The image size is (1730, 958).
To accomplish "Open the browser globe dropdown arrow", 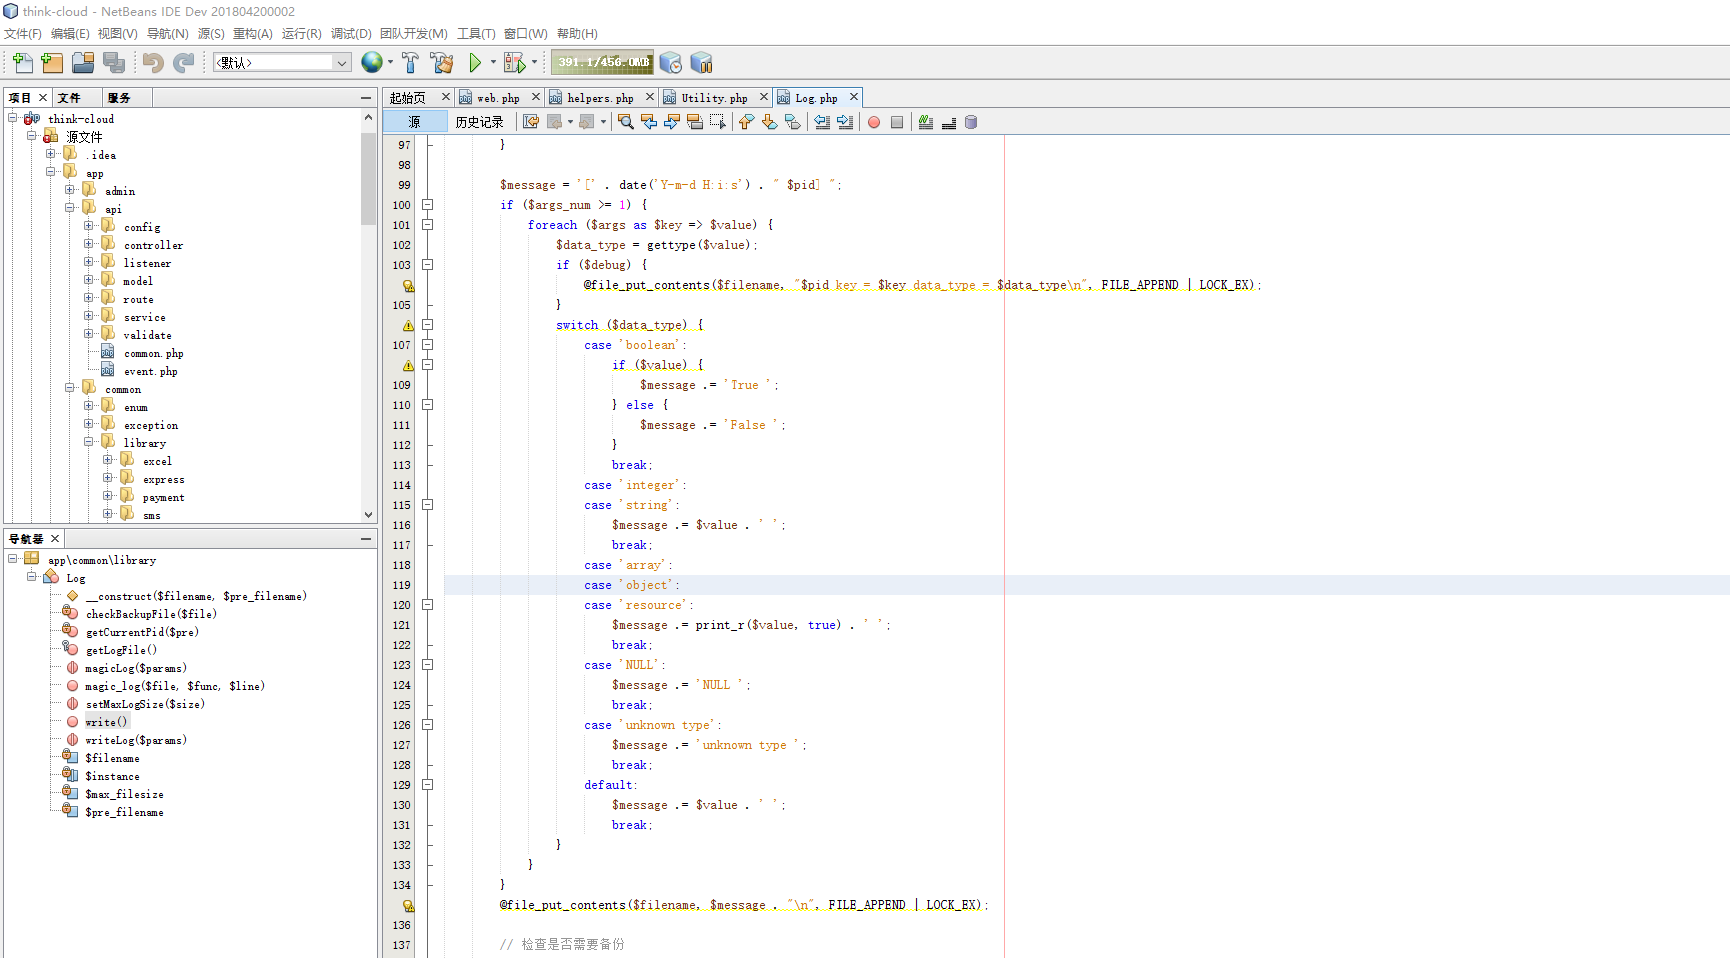I will pyautogui.click(x=390, y=63).
